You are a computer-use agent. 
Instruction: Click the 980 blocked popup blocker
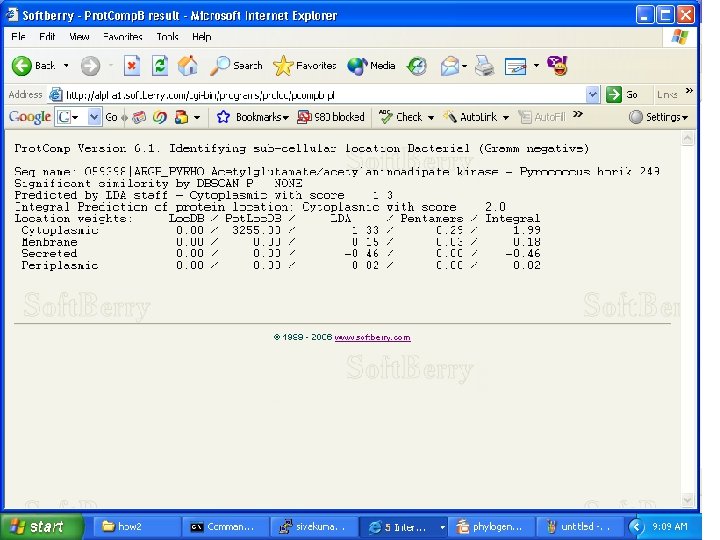[331, 117]
